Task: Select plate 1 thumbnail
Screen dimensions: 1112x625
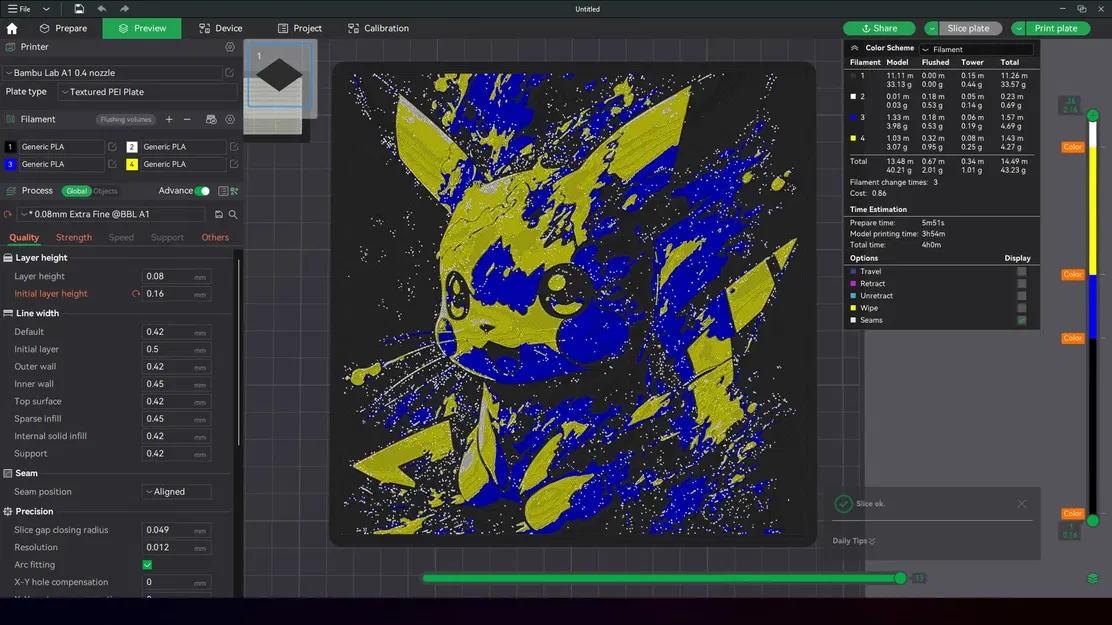Action: [278, 80]
